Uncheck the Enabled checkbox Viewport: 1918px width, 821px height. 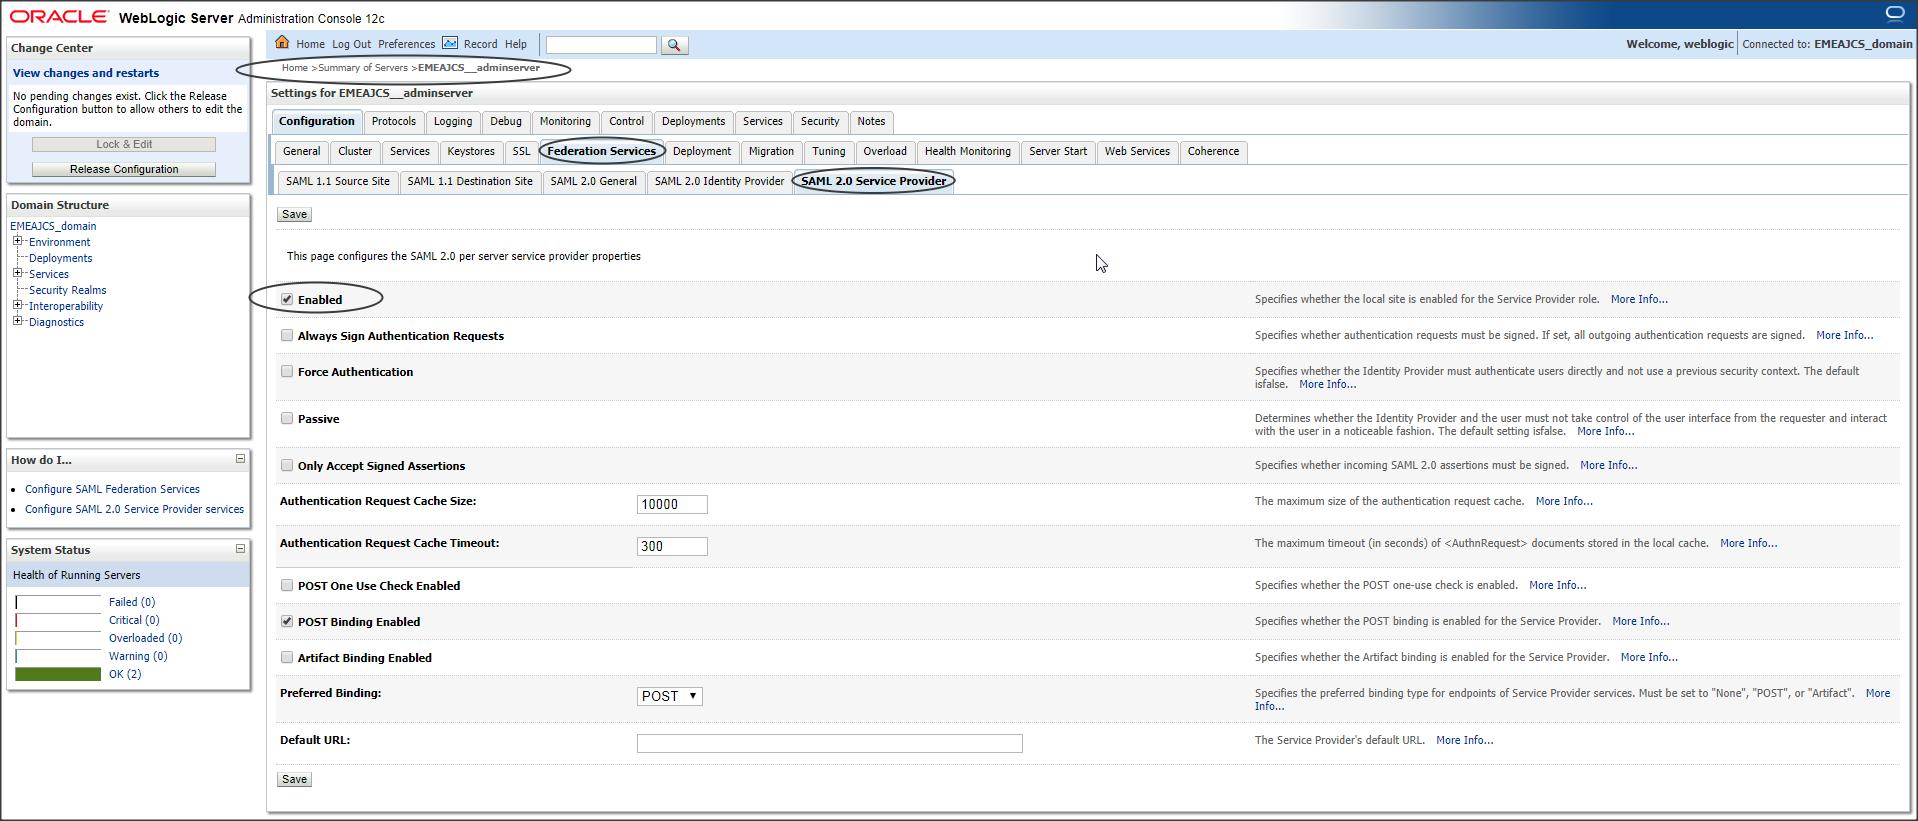tap(287, 299)
